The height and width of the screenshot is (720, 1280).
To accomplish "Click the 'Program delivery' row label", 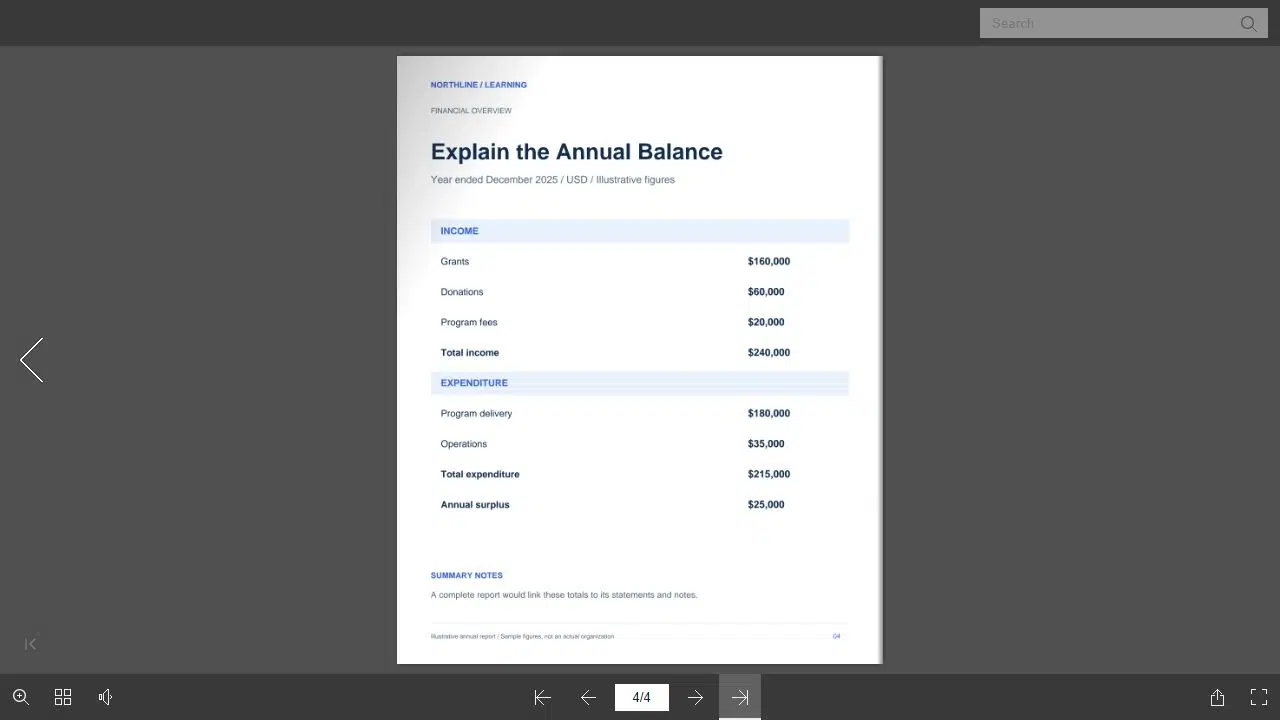I will (x=476, y=414).
